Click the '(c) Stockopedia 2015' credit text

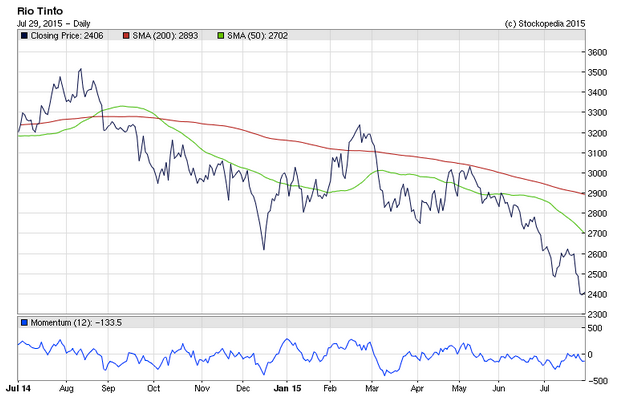coord(545,23)
